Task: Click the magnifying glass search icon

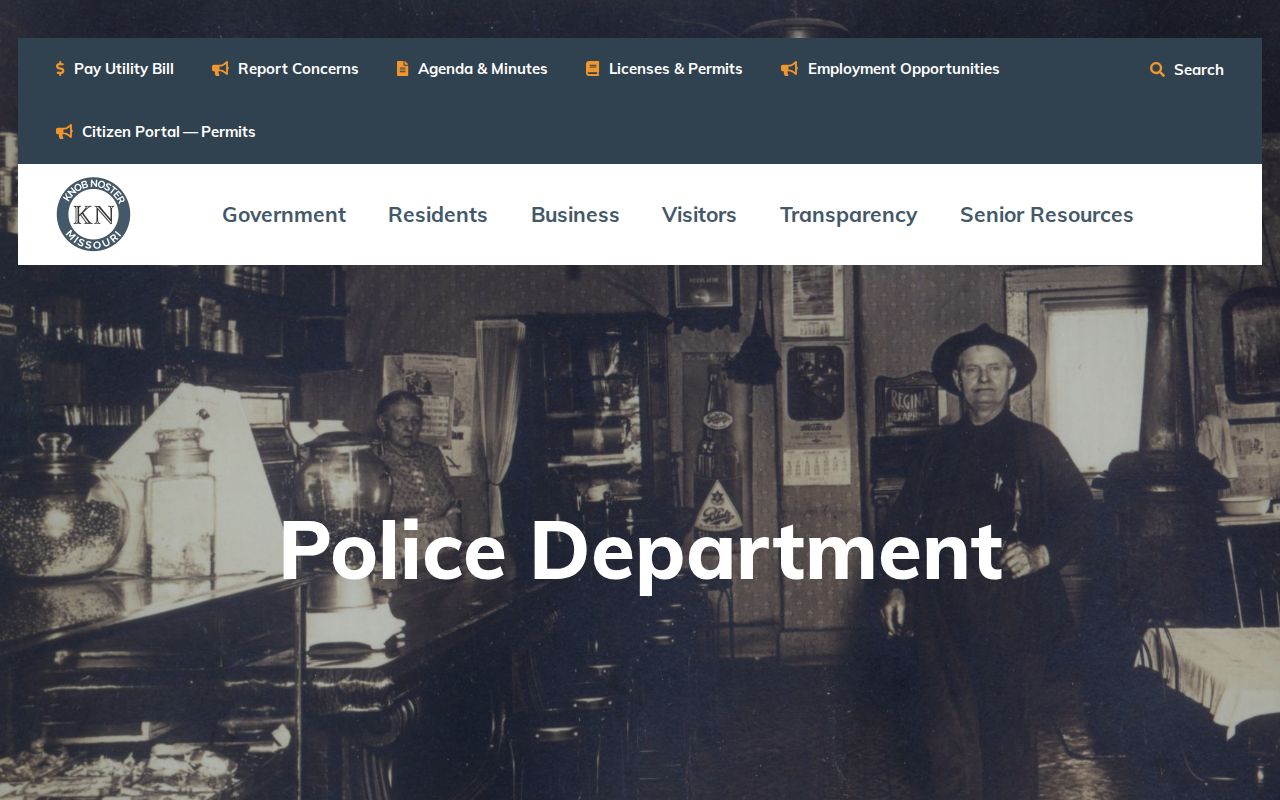Action: click(1157, 70)
